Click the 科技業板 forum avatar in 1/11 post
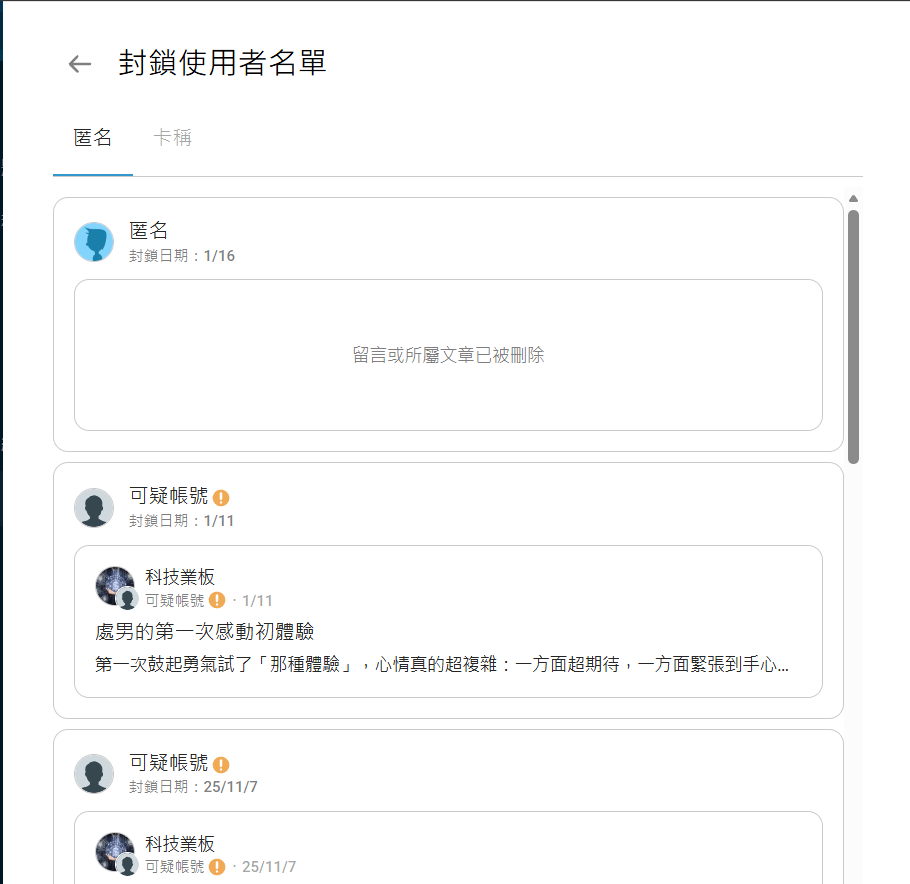This screenshot has height=884, width=910. [x=115, y=586]
